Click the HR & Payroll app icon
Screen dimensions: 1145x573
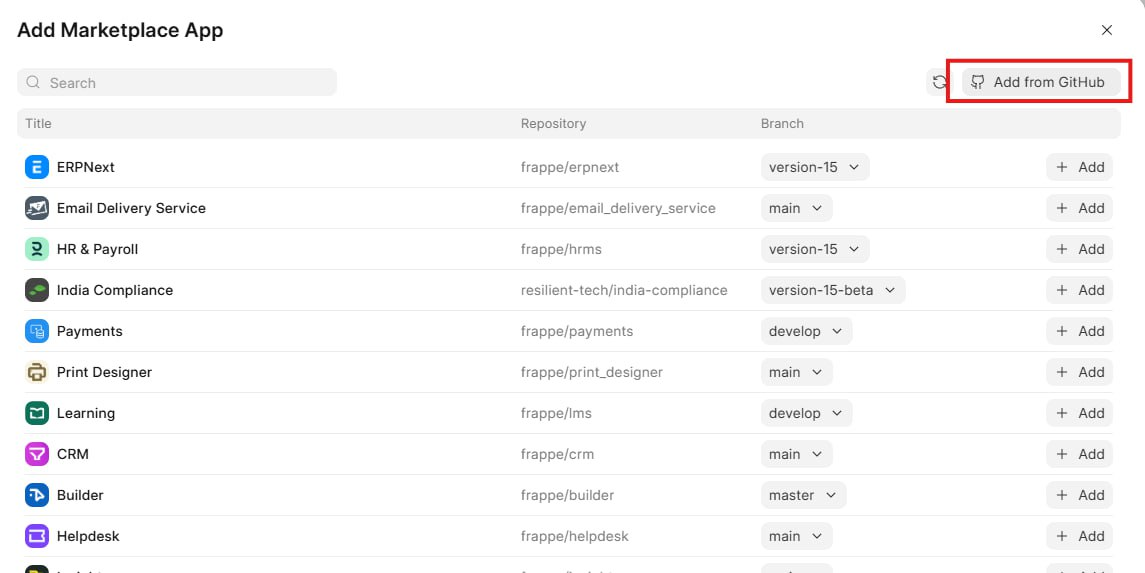tap(37, 249)
